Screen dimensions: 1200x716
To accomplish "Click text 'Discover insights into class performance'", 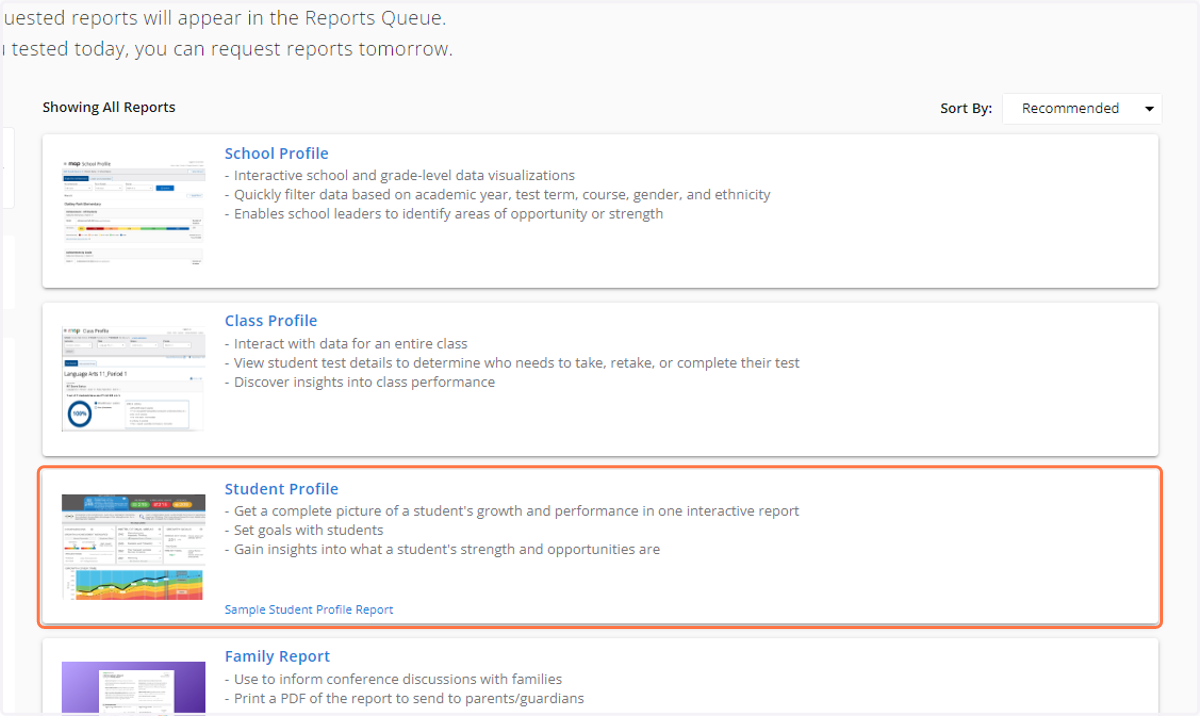I will 365,381.
